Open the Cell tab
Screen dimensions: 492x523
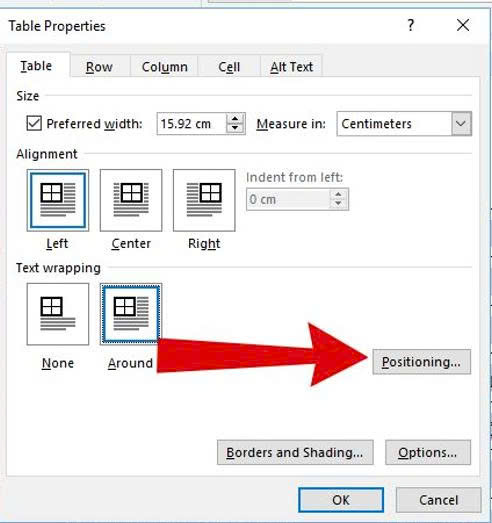pyautogui.click(x=229, y=67)
